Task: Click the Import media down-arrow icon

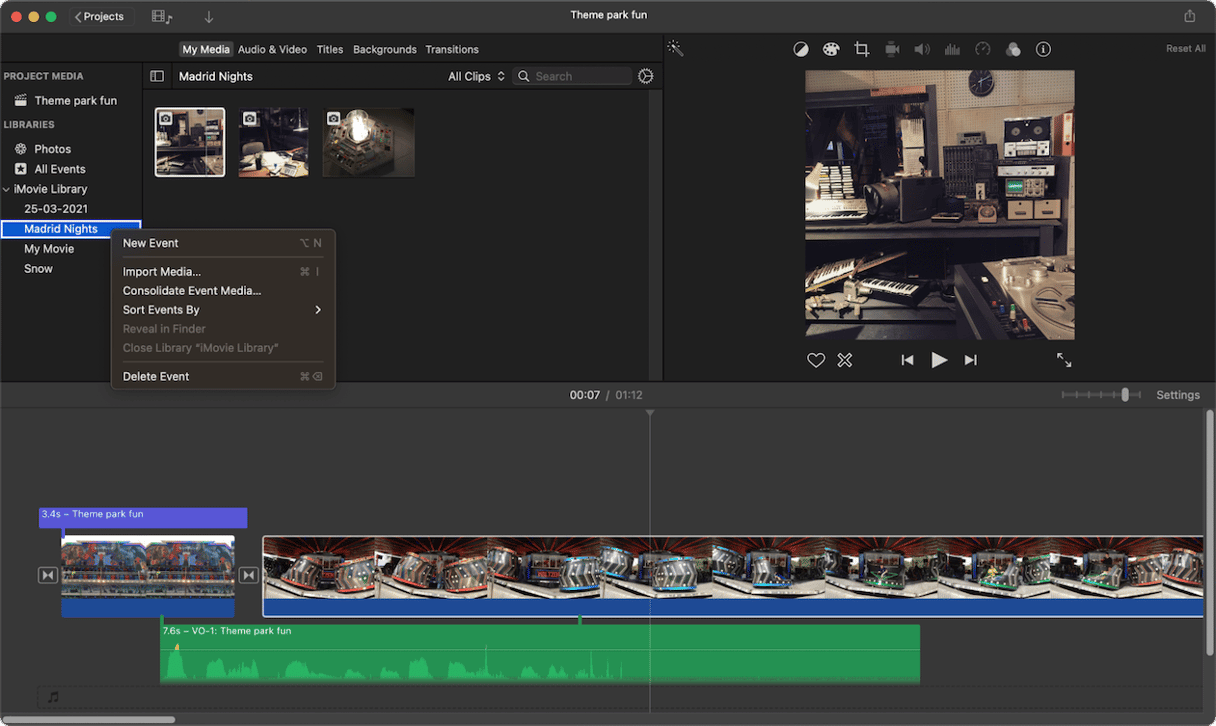Action: (x=209, y=16)
